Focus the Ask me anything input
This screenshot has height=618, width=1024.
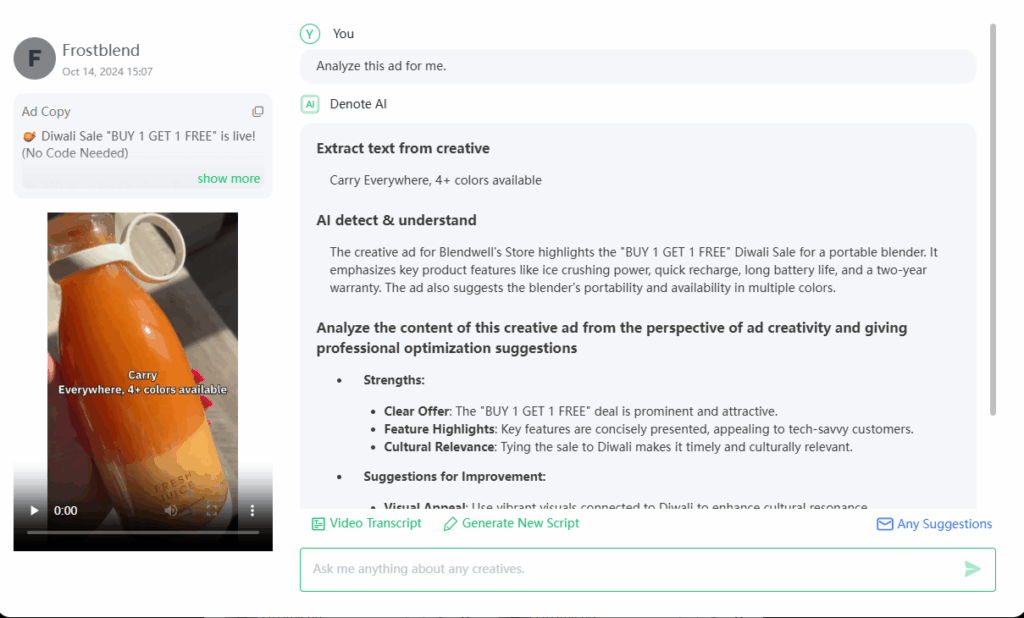tap(630, 569)
